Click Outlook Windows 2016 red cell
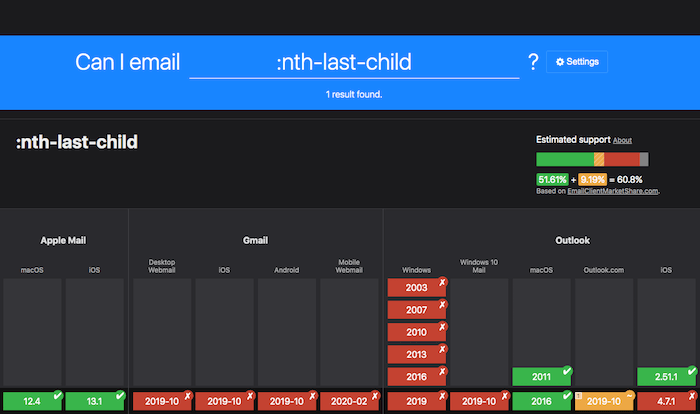 point(417,377)
